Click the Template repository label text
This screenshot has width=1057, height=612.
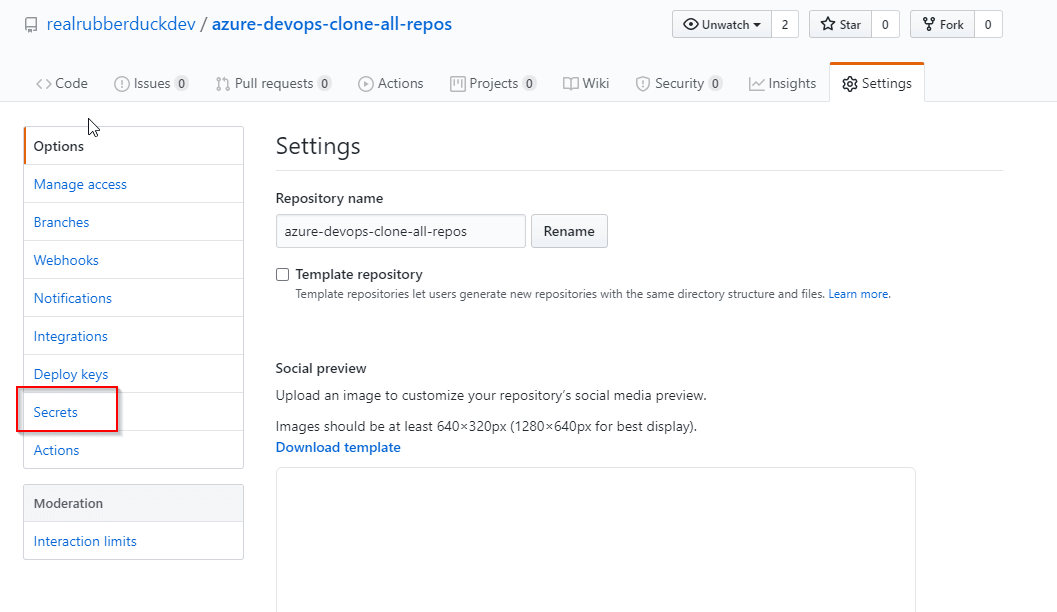(x=359, y=274)
